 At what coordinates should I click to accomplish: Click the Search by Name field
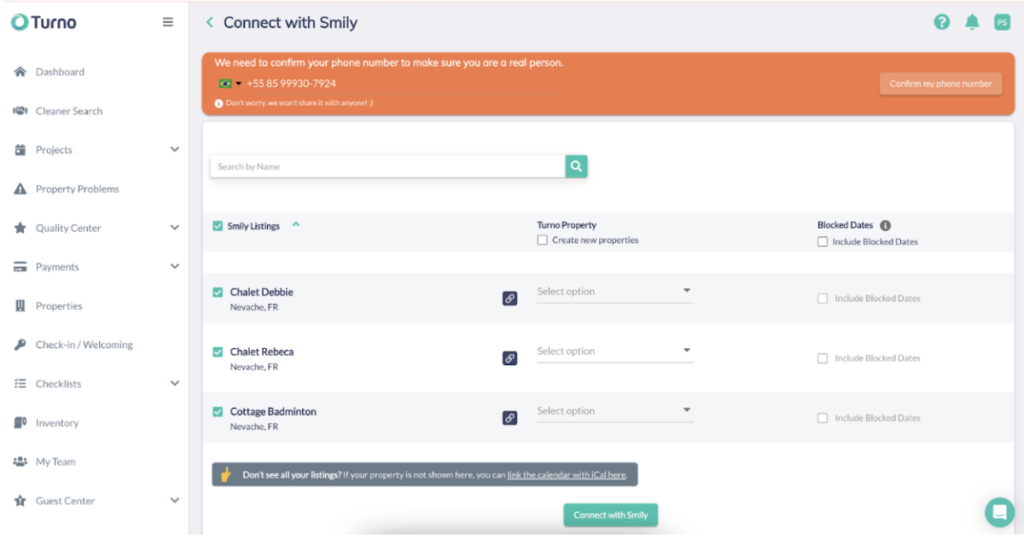(x=387, y=167)
